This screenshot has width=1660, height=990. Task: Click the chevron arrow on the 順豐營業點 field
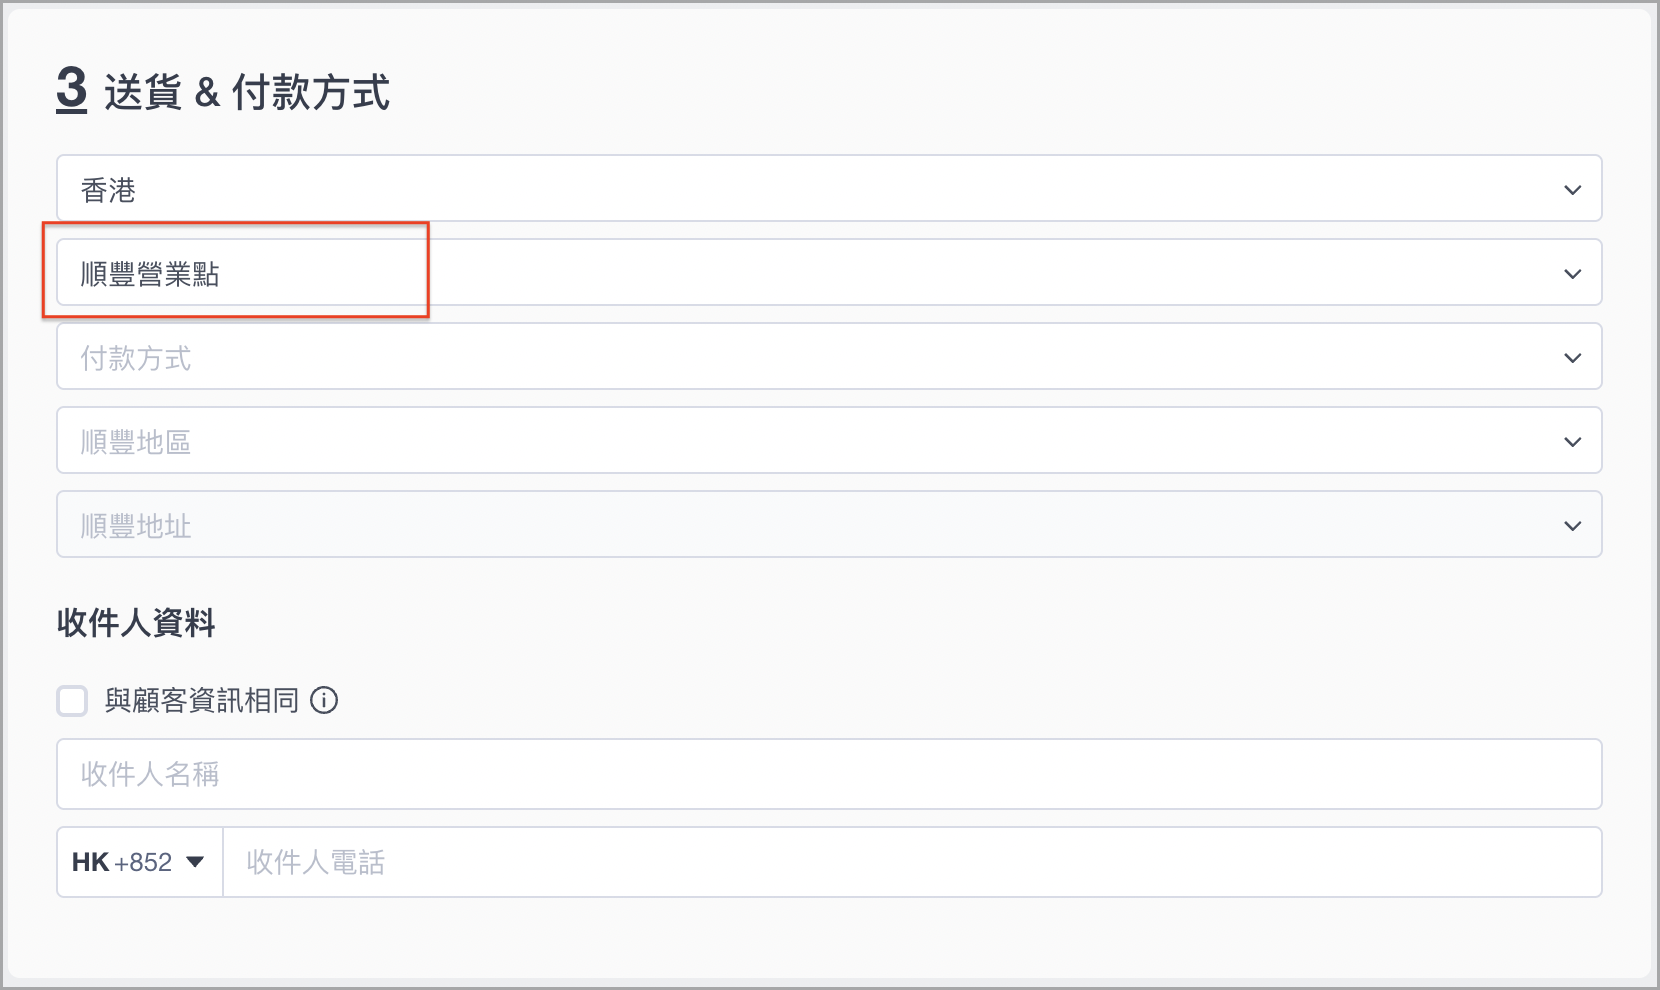click(1573, 274)
